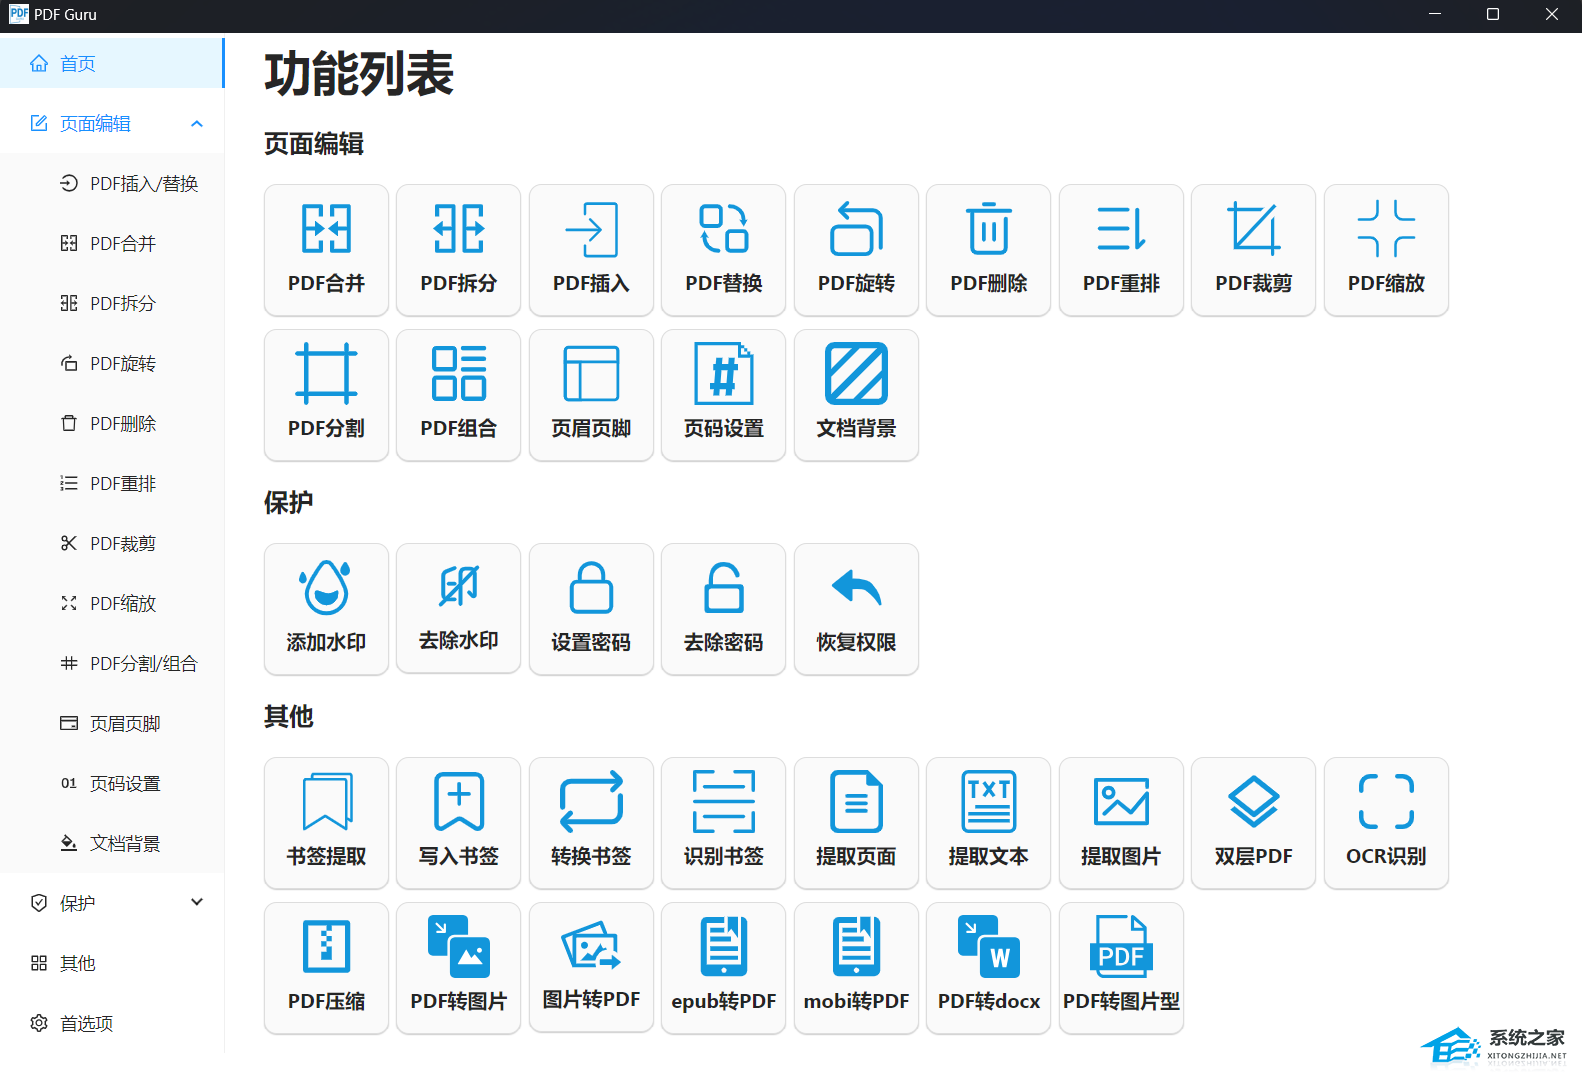Open 其他 in the sidebar menu

tap(78, 963)
